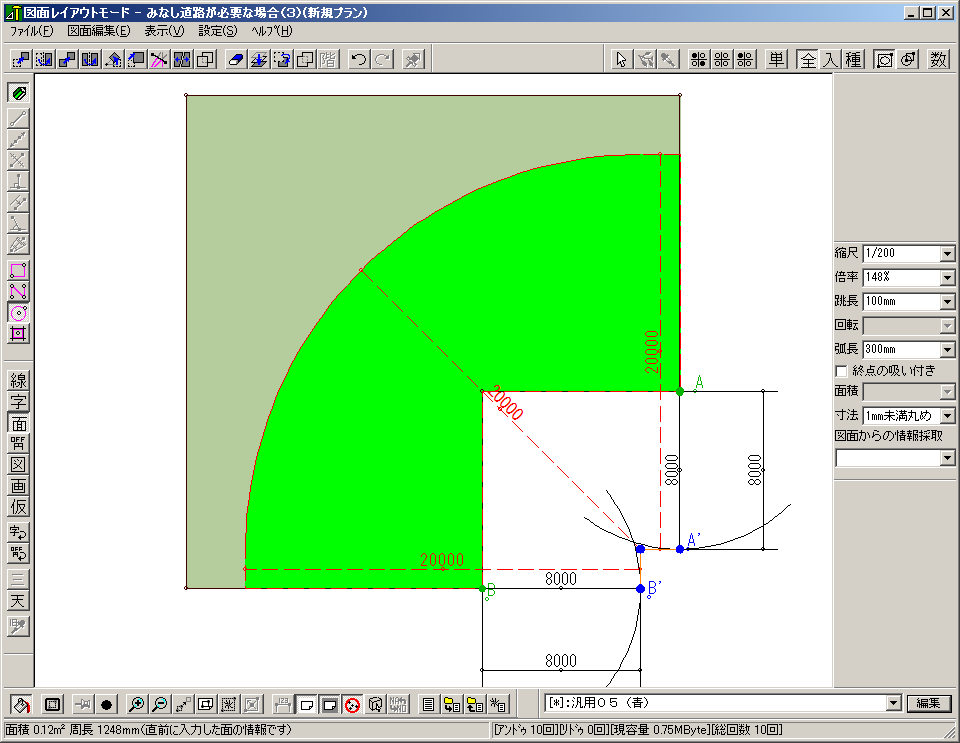Select the magenta circle drawing tool
This screenshot has height=743, width=960.
pyautogui.click(x=18, y=313)
